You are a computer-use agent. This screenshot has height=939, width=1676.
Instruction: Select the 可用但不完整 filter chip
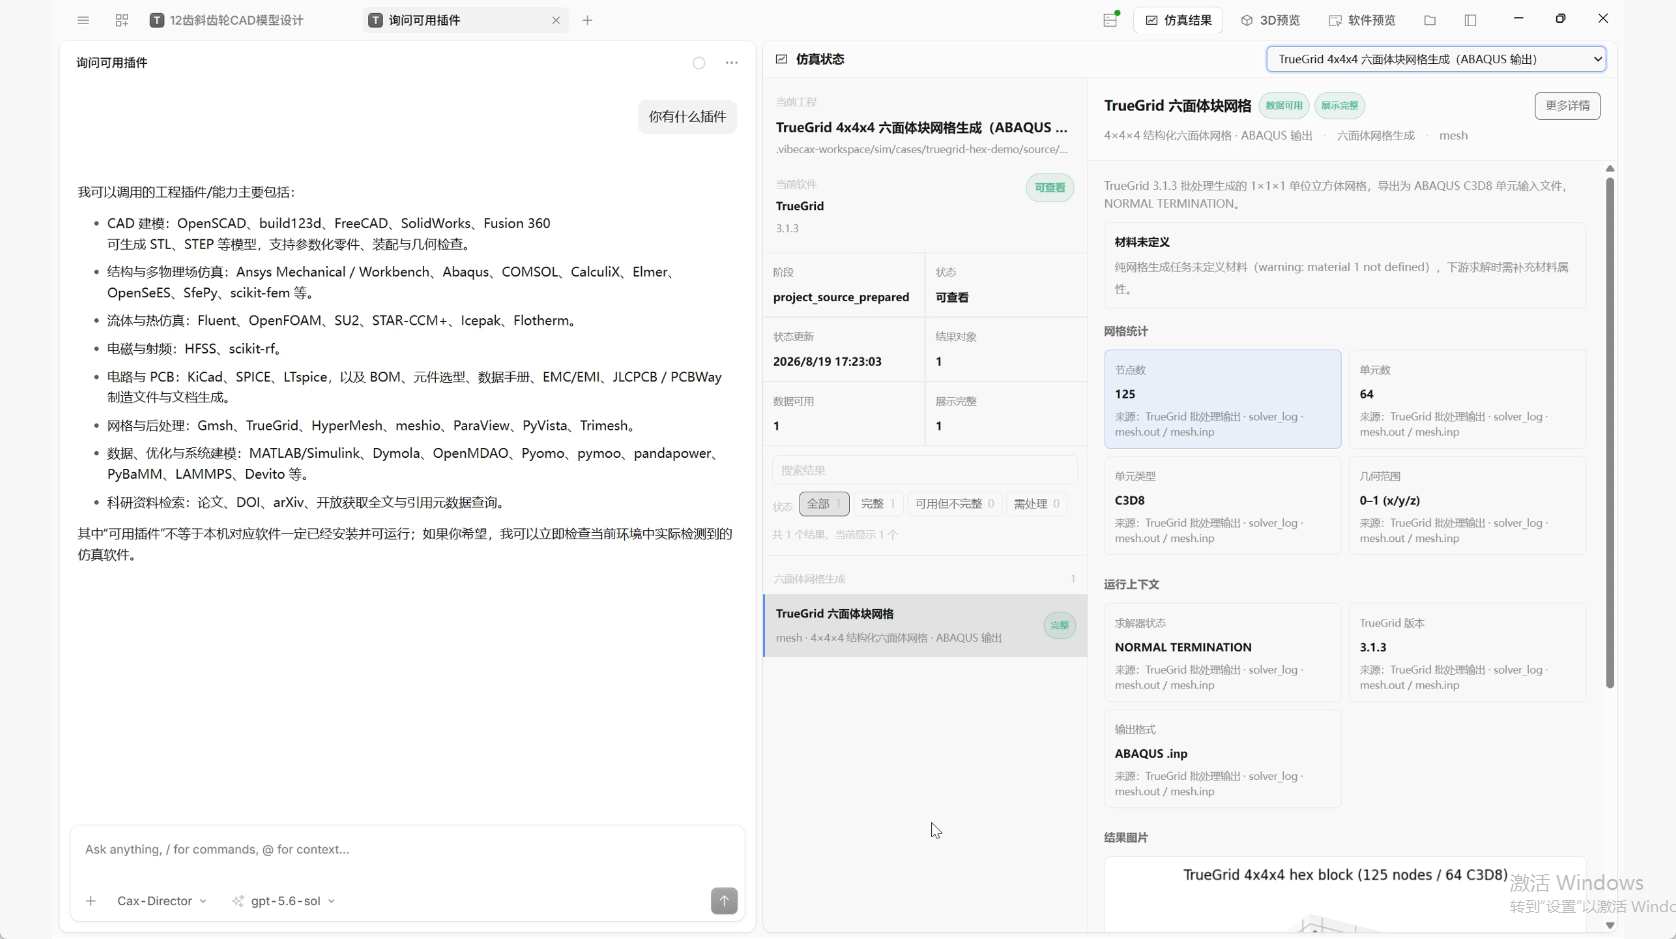(955, 504)
